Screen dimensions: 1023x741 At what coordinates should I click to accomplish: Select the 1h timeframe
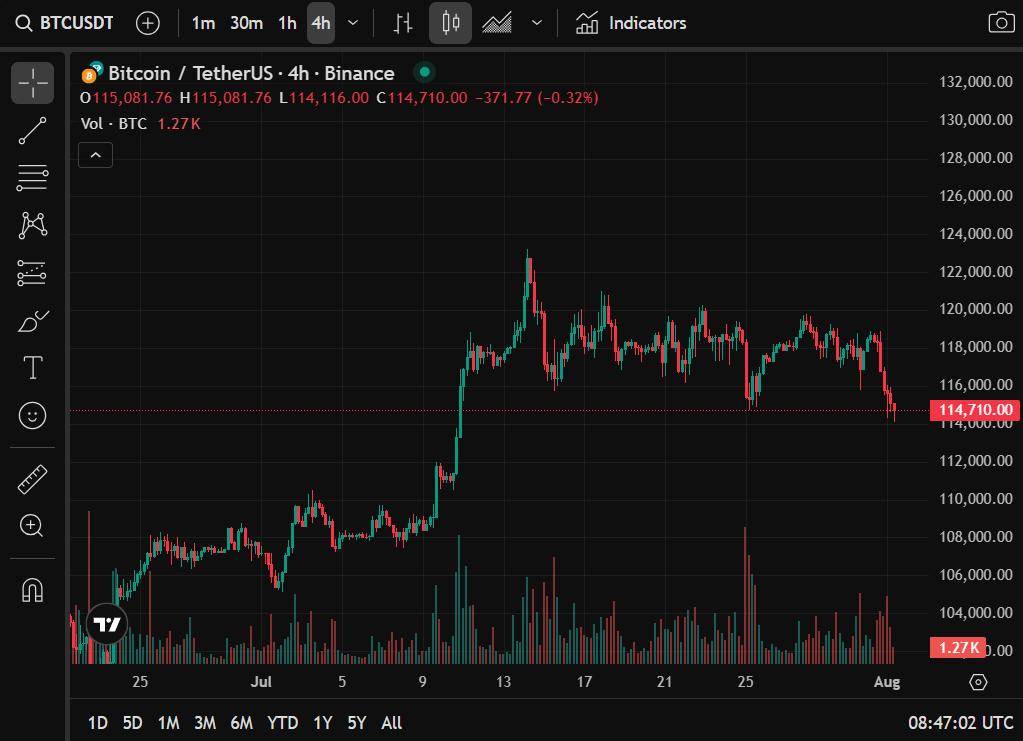point(287,23)
